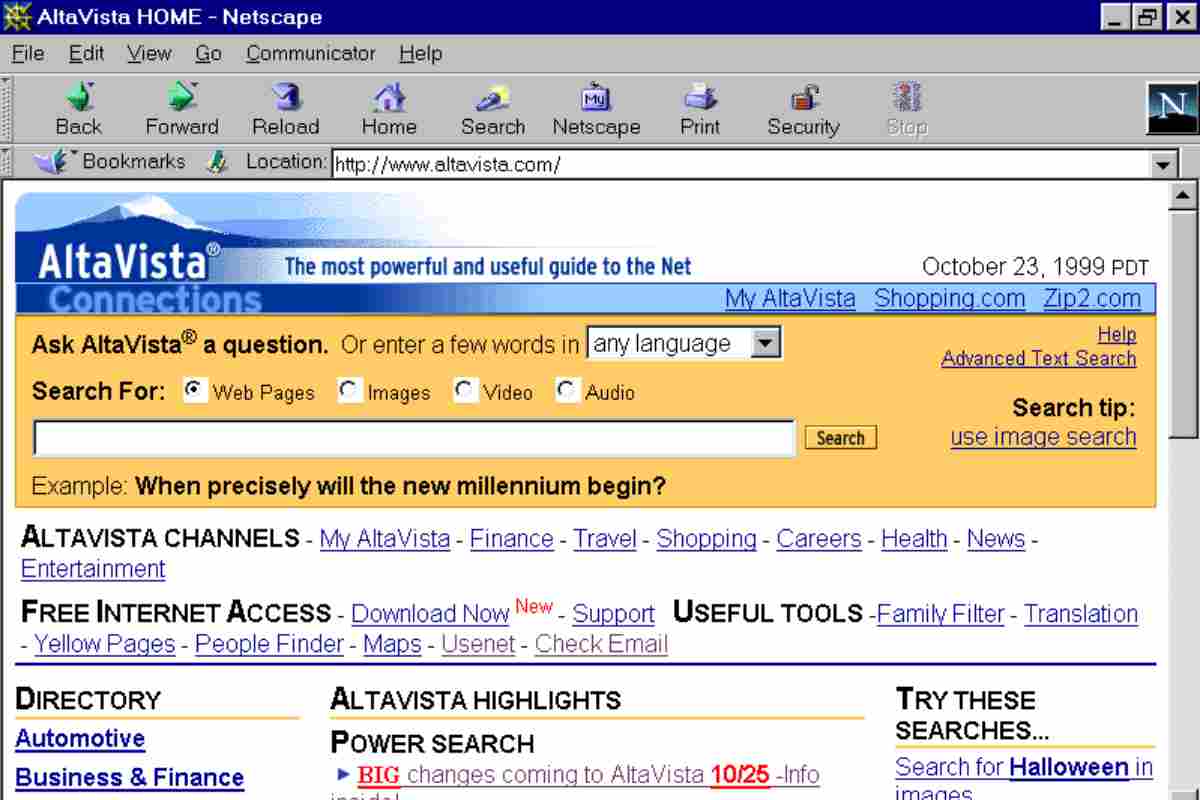This screenshot has height=800, width=1200.
Task: Select the Images search radio button
Action: (349, 391)
